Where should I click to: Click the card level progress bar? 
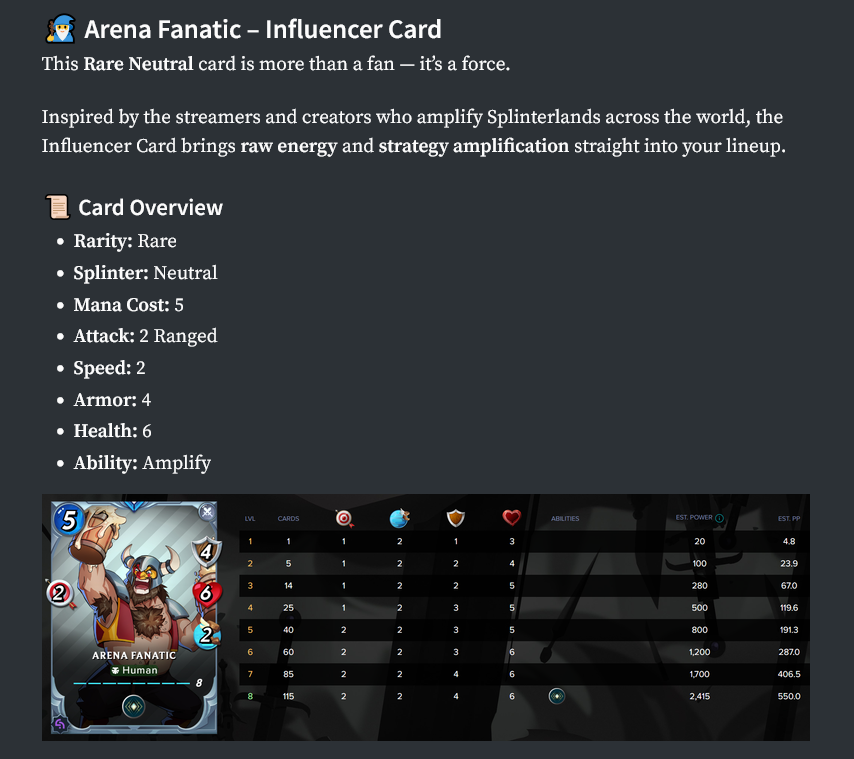pyautogui.click(x=131, y=683)
